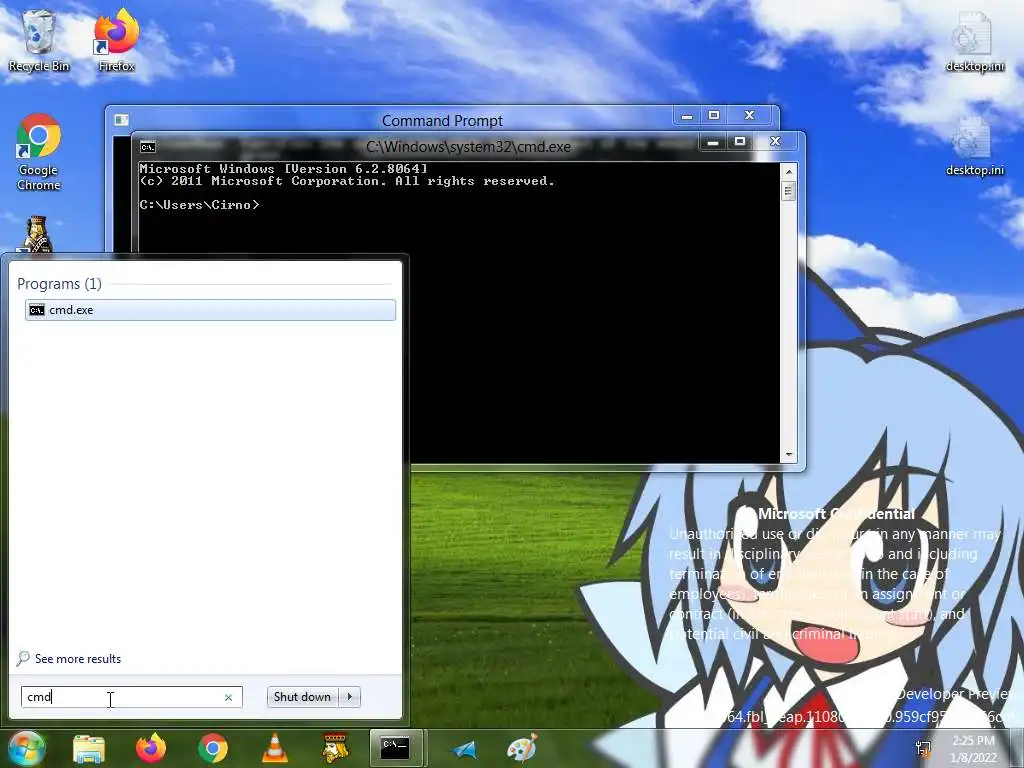Open the king card game taskbar icon
The width and height of the screenshot is (1024, 768).
click(x=336, y=748)
